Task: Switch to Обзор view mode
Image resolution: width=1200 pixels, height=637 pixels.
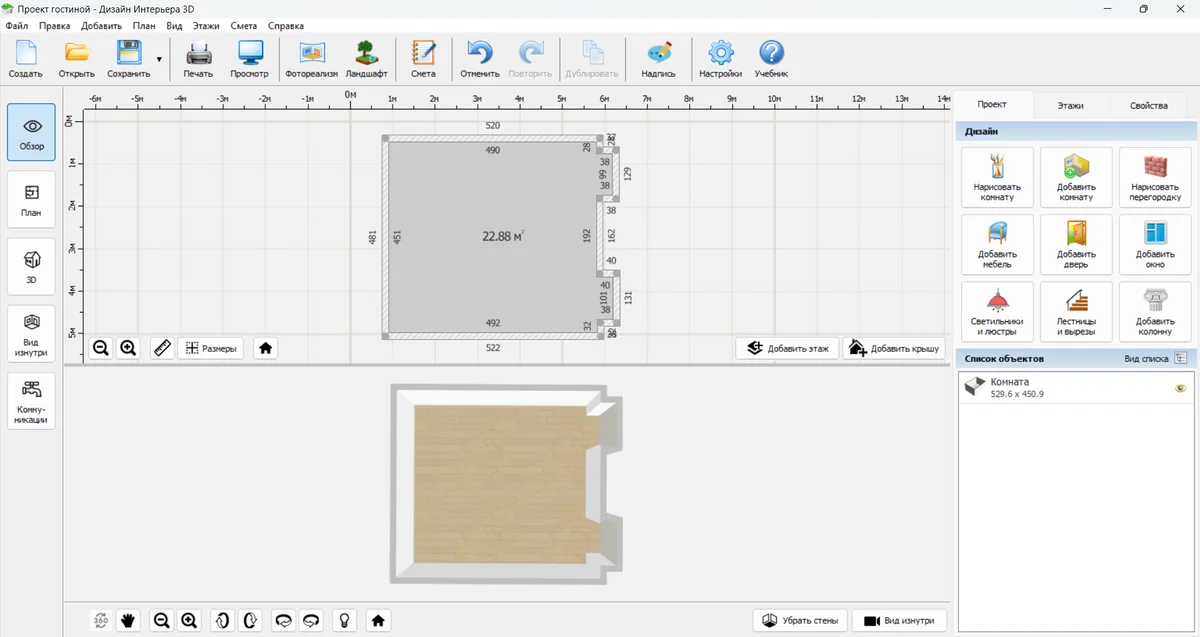Action: pos(32,132)
